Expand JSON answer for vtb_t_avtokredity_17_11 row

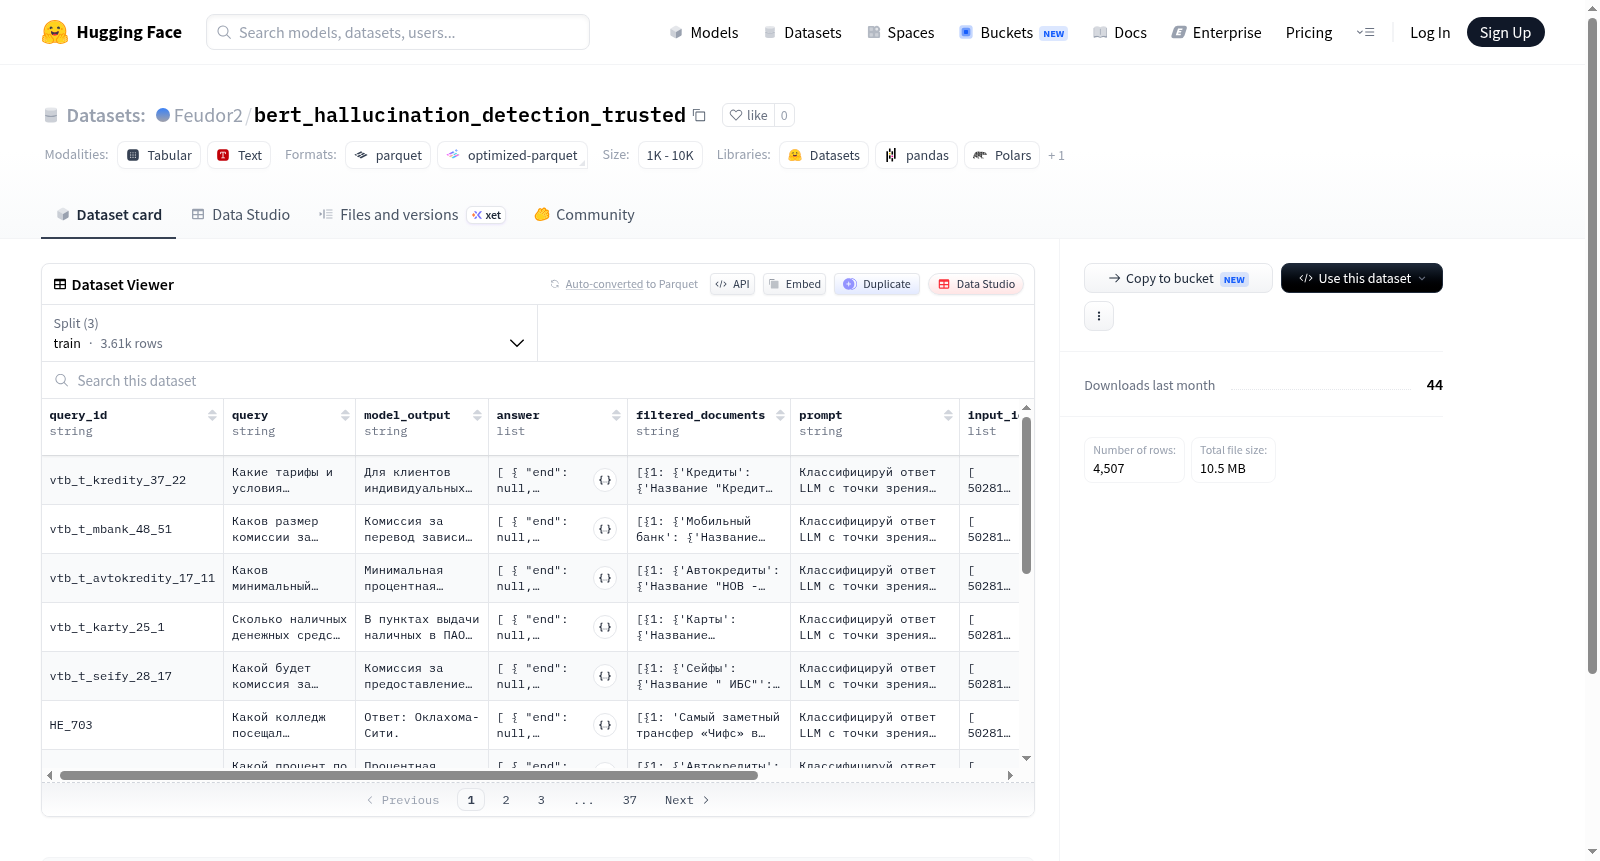click(605, 578)
